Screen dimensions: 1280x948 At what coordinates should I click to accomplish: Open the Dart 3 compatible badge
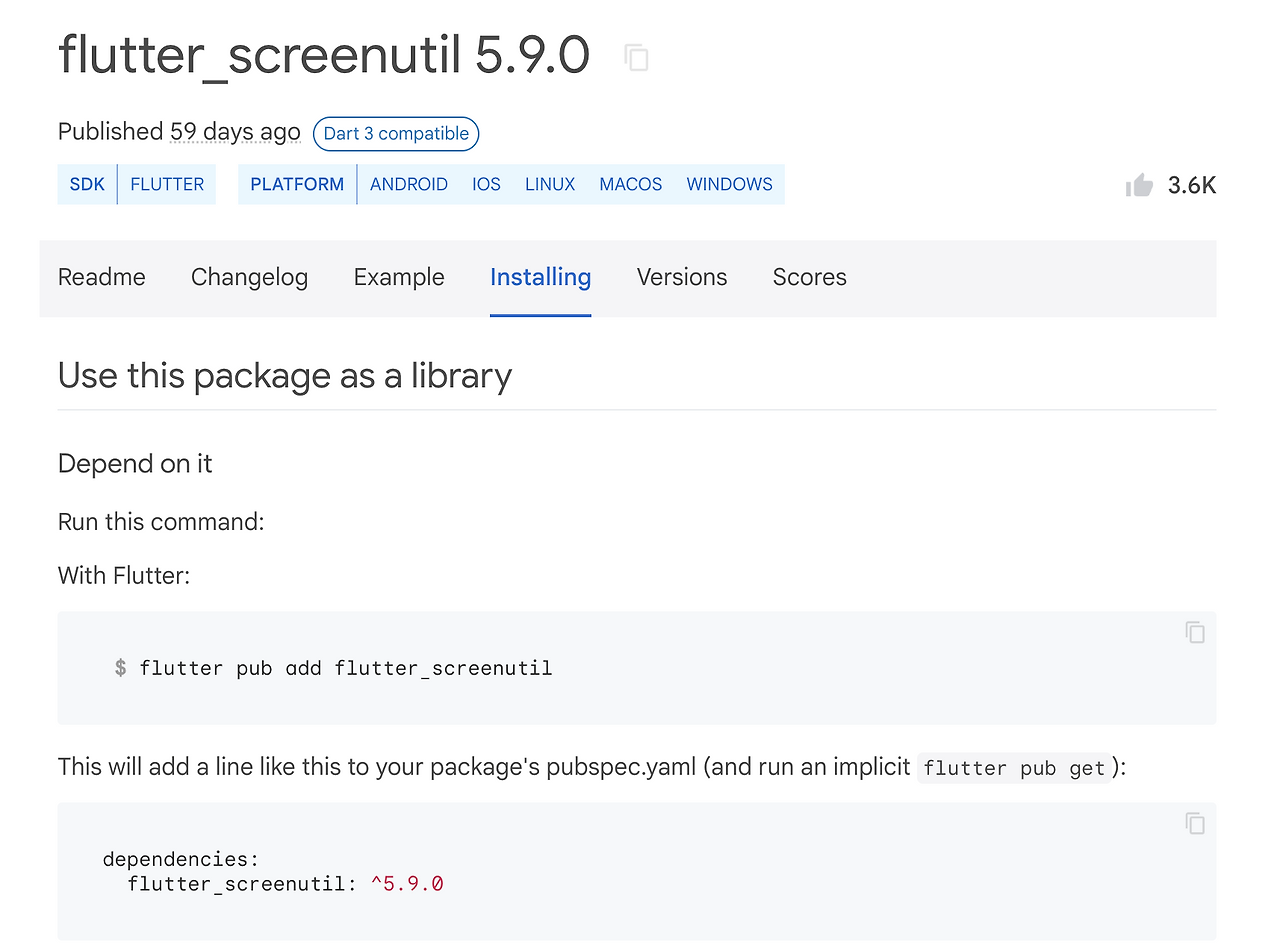(396, 133)
